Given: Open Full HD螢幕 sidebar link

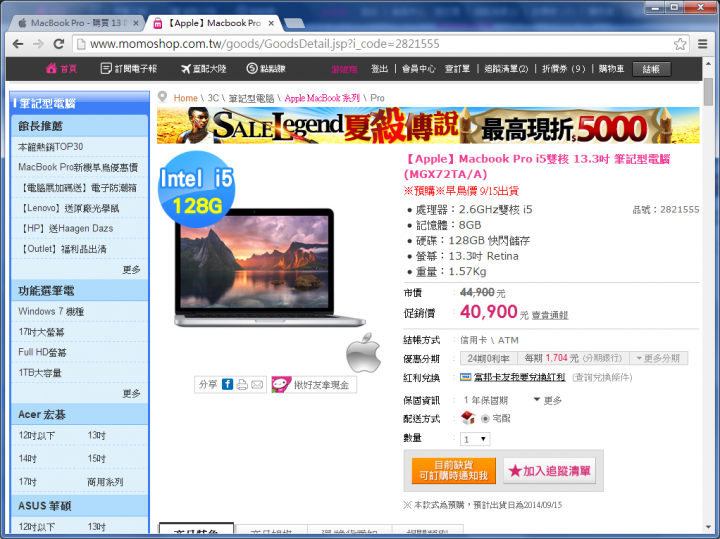Looking at the screenshot, I should click(x=42, y=352).
